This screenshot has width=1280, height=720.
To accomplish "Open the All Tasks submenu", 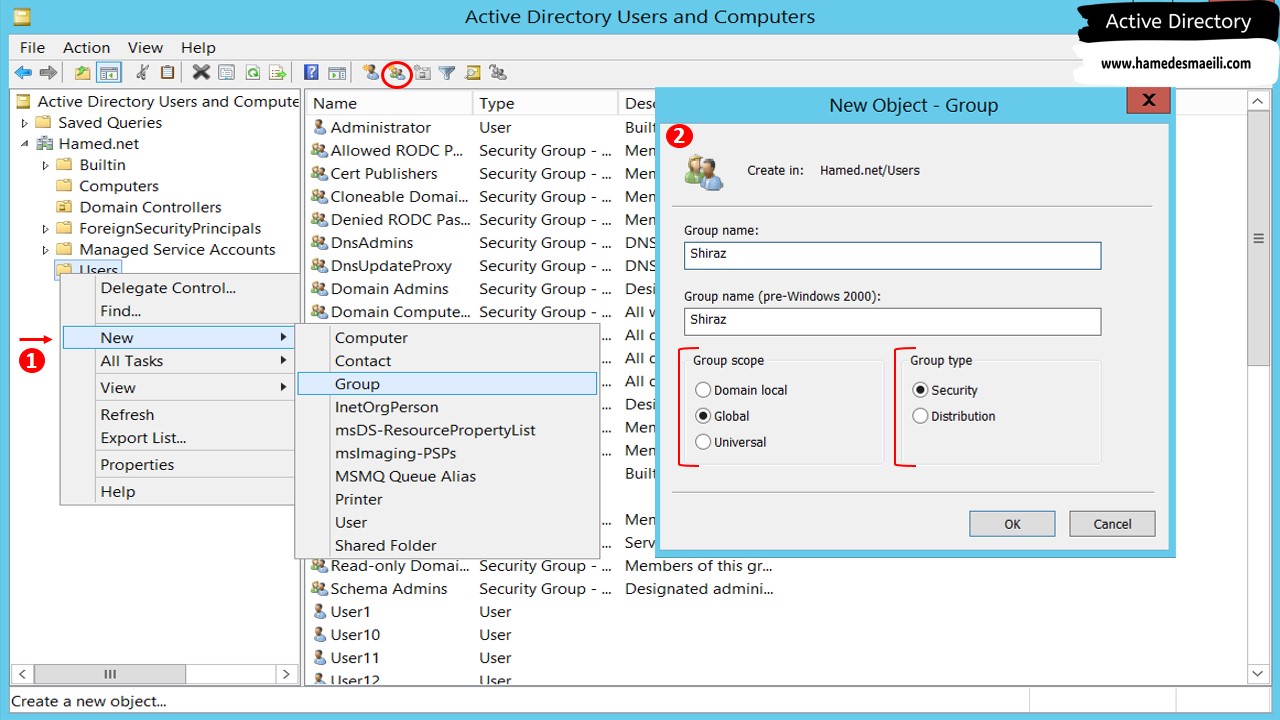I will [179, 361].
